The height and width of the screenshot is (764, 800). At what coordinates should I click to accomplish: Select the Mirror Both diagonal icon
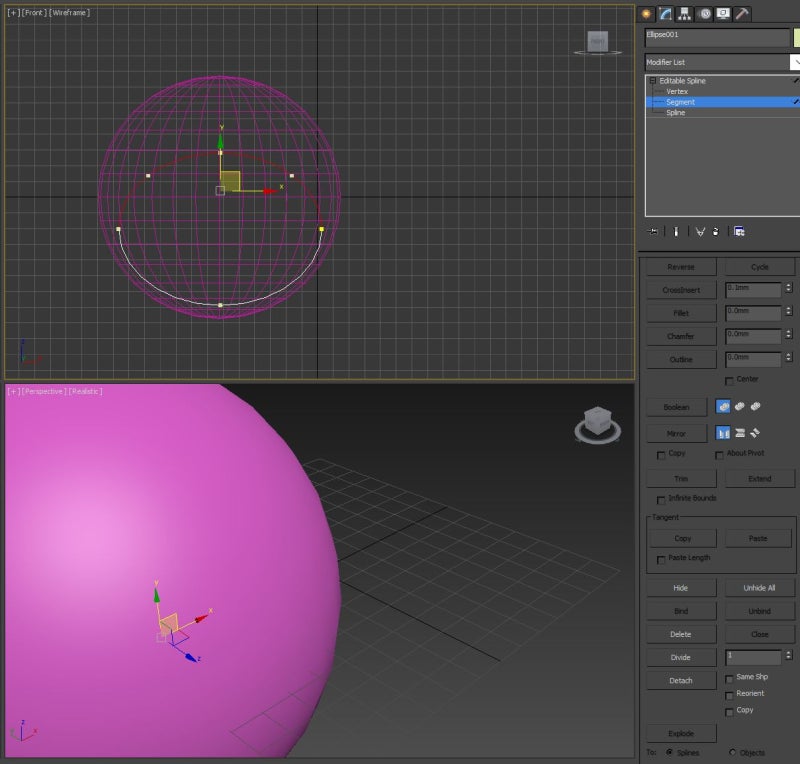tap(757, 433)
